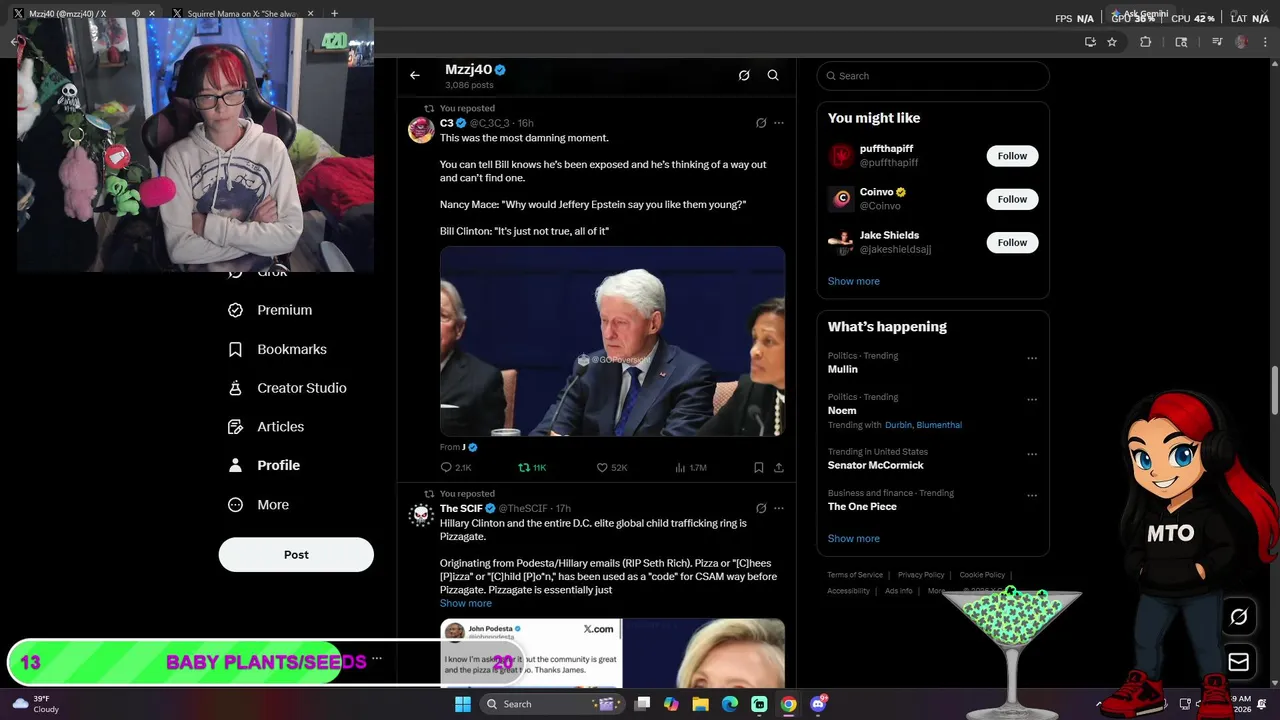The image size is (1280, 720).
Task: Like C3's post showing 52K
Action: tap(612, 467)
